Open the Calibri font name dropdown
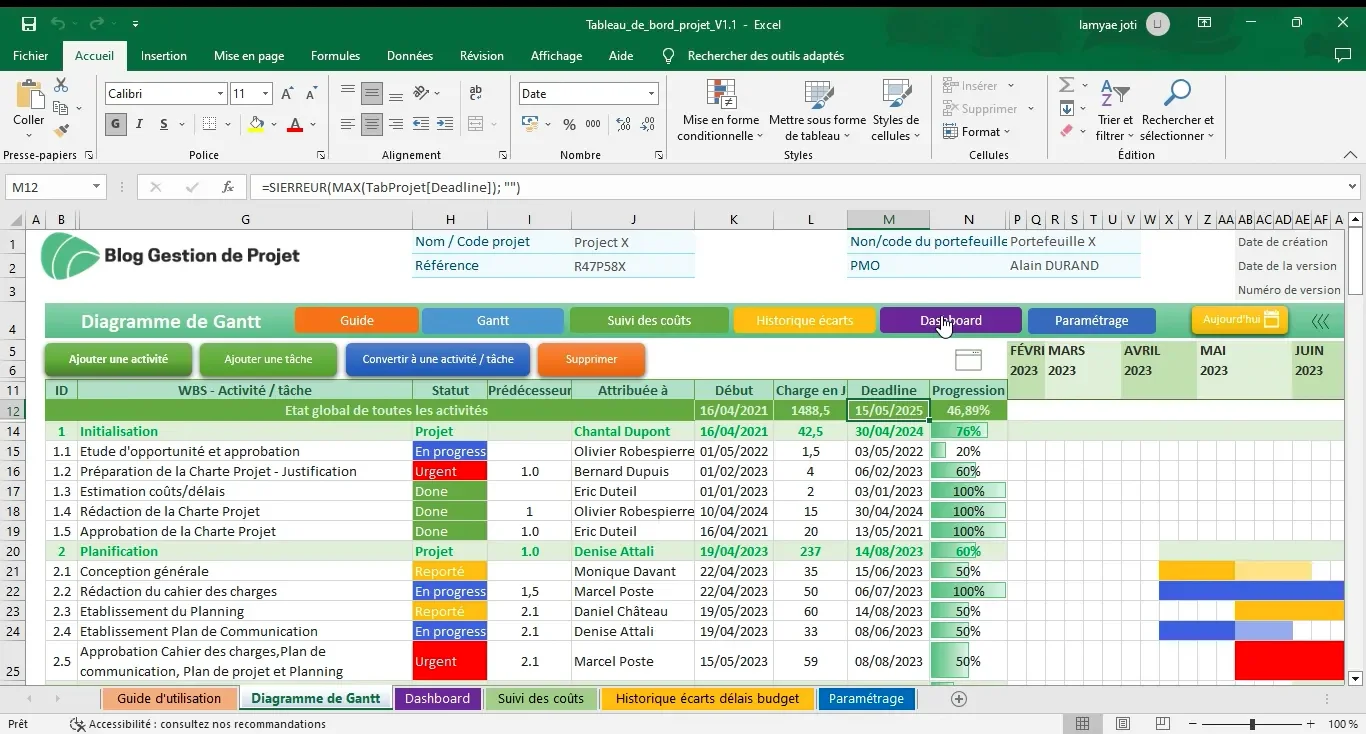Image resolution: width=1366 pixels, height=734 pixels. pyautogui.click(x=220, y=94)
